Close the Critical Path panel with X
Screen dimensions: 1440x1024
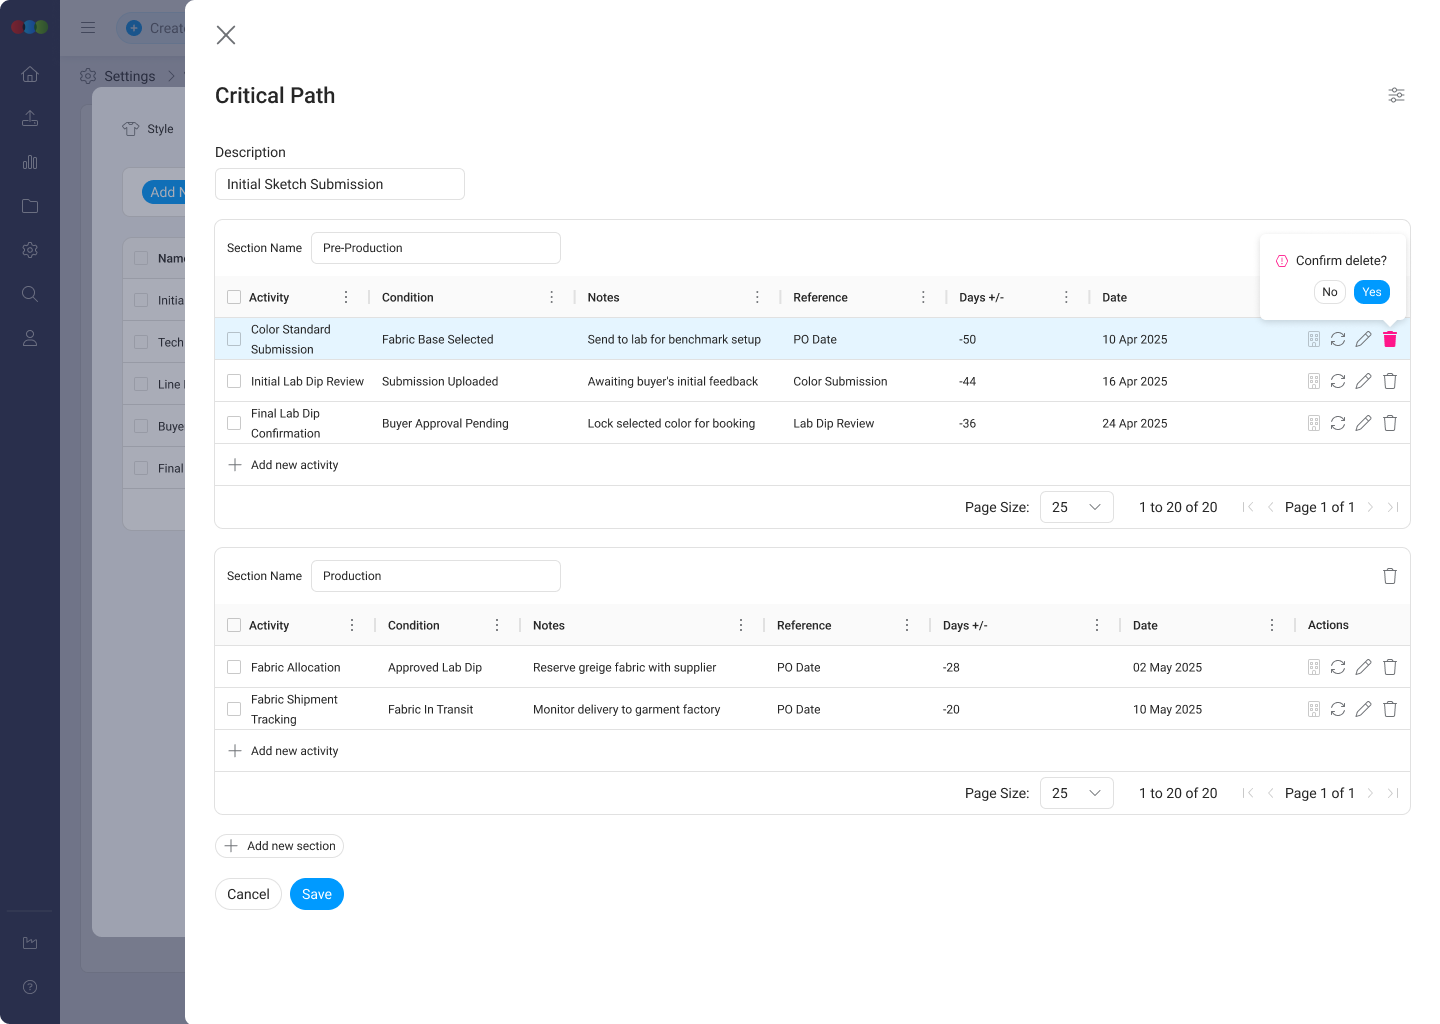pos(226,35)
